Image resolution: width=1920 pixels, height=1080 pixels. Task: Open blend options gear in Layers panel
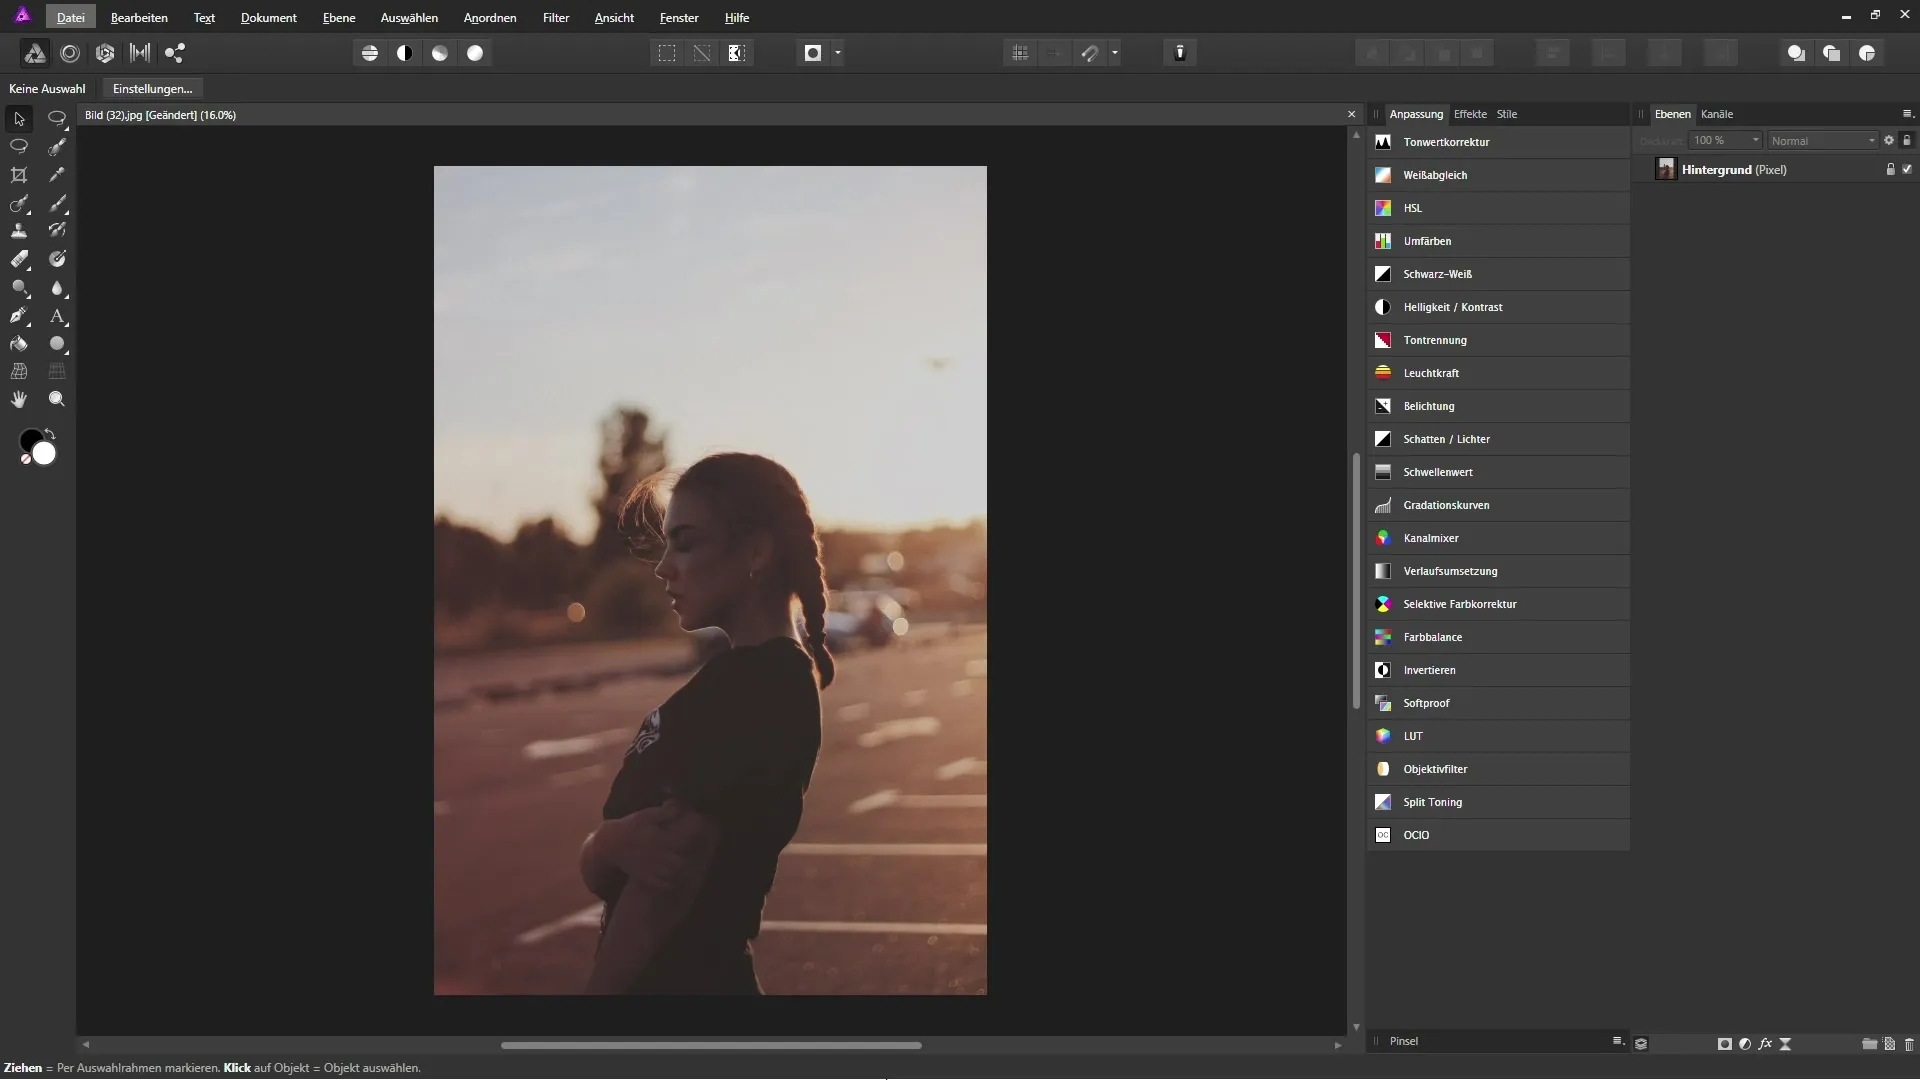[1889, 140]
